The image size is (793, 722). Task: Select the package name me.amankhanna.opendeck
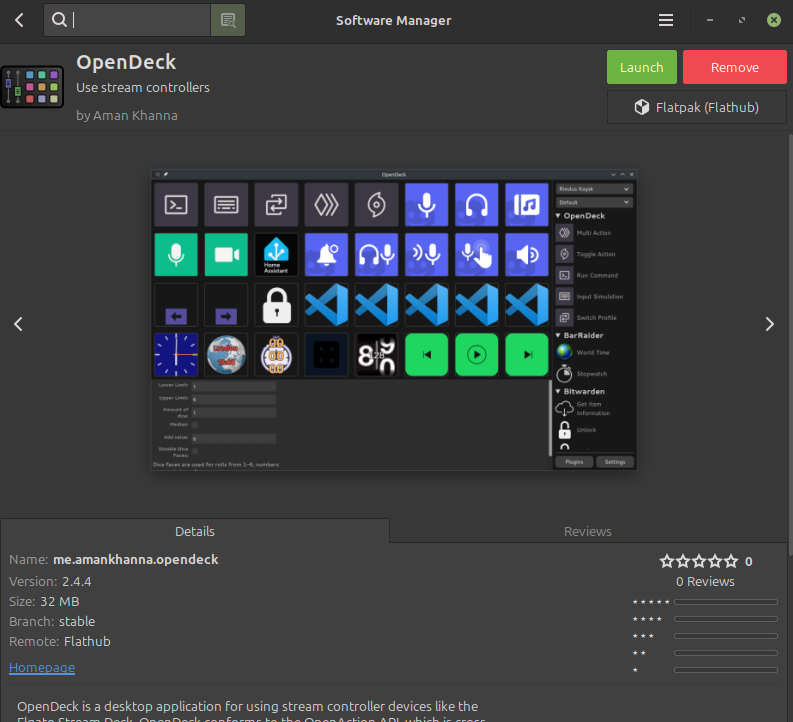pos(136,560)
